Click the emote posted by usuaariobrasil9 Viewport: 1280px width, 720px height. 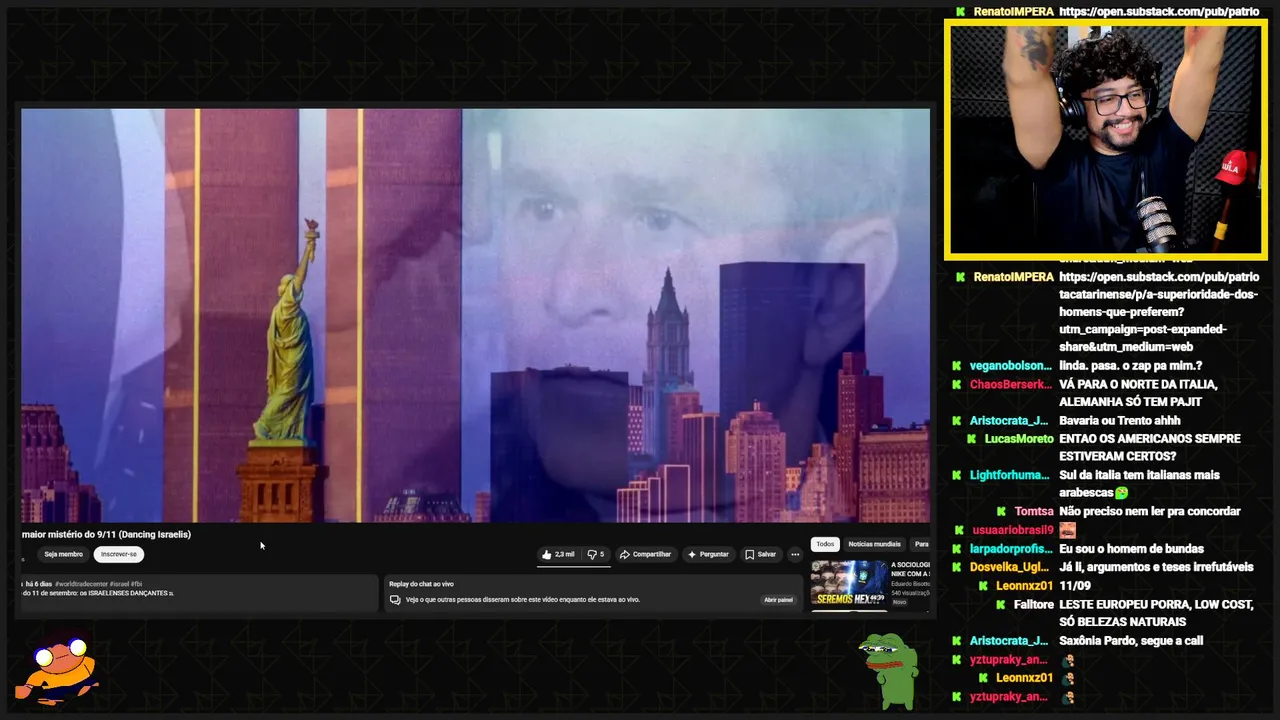pyautogui.click(x=1067, y=530)
